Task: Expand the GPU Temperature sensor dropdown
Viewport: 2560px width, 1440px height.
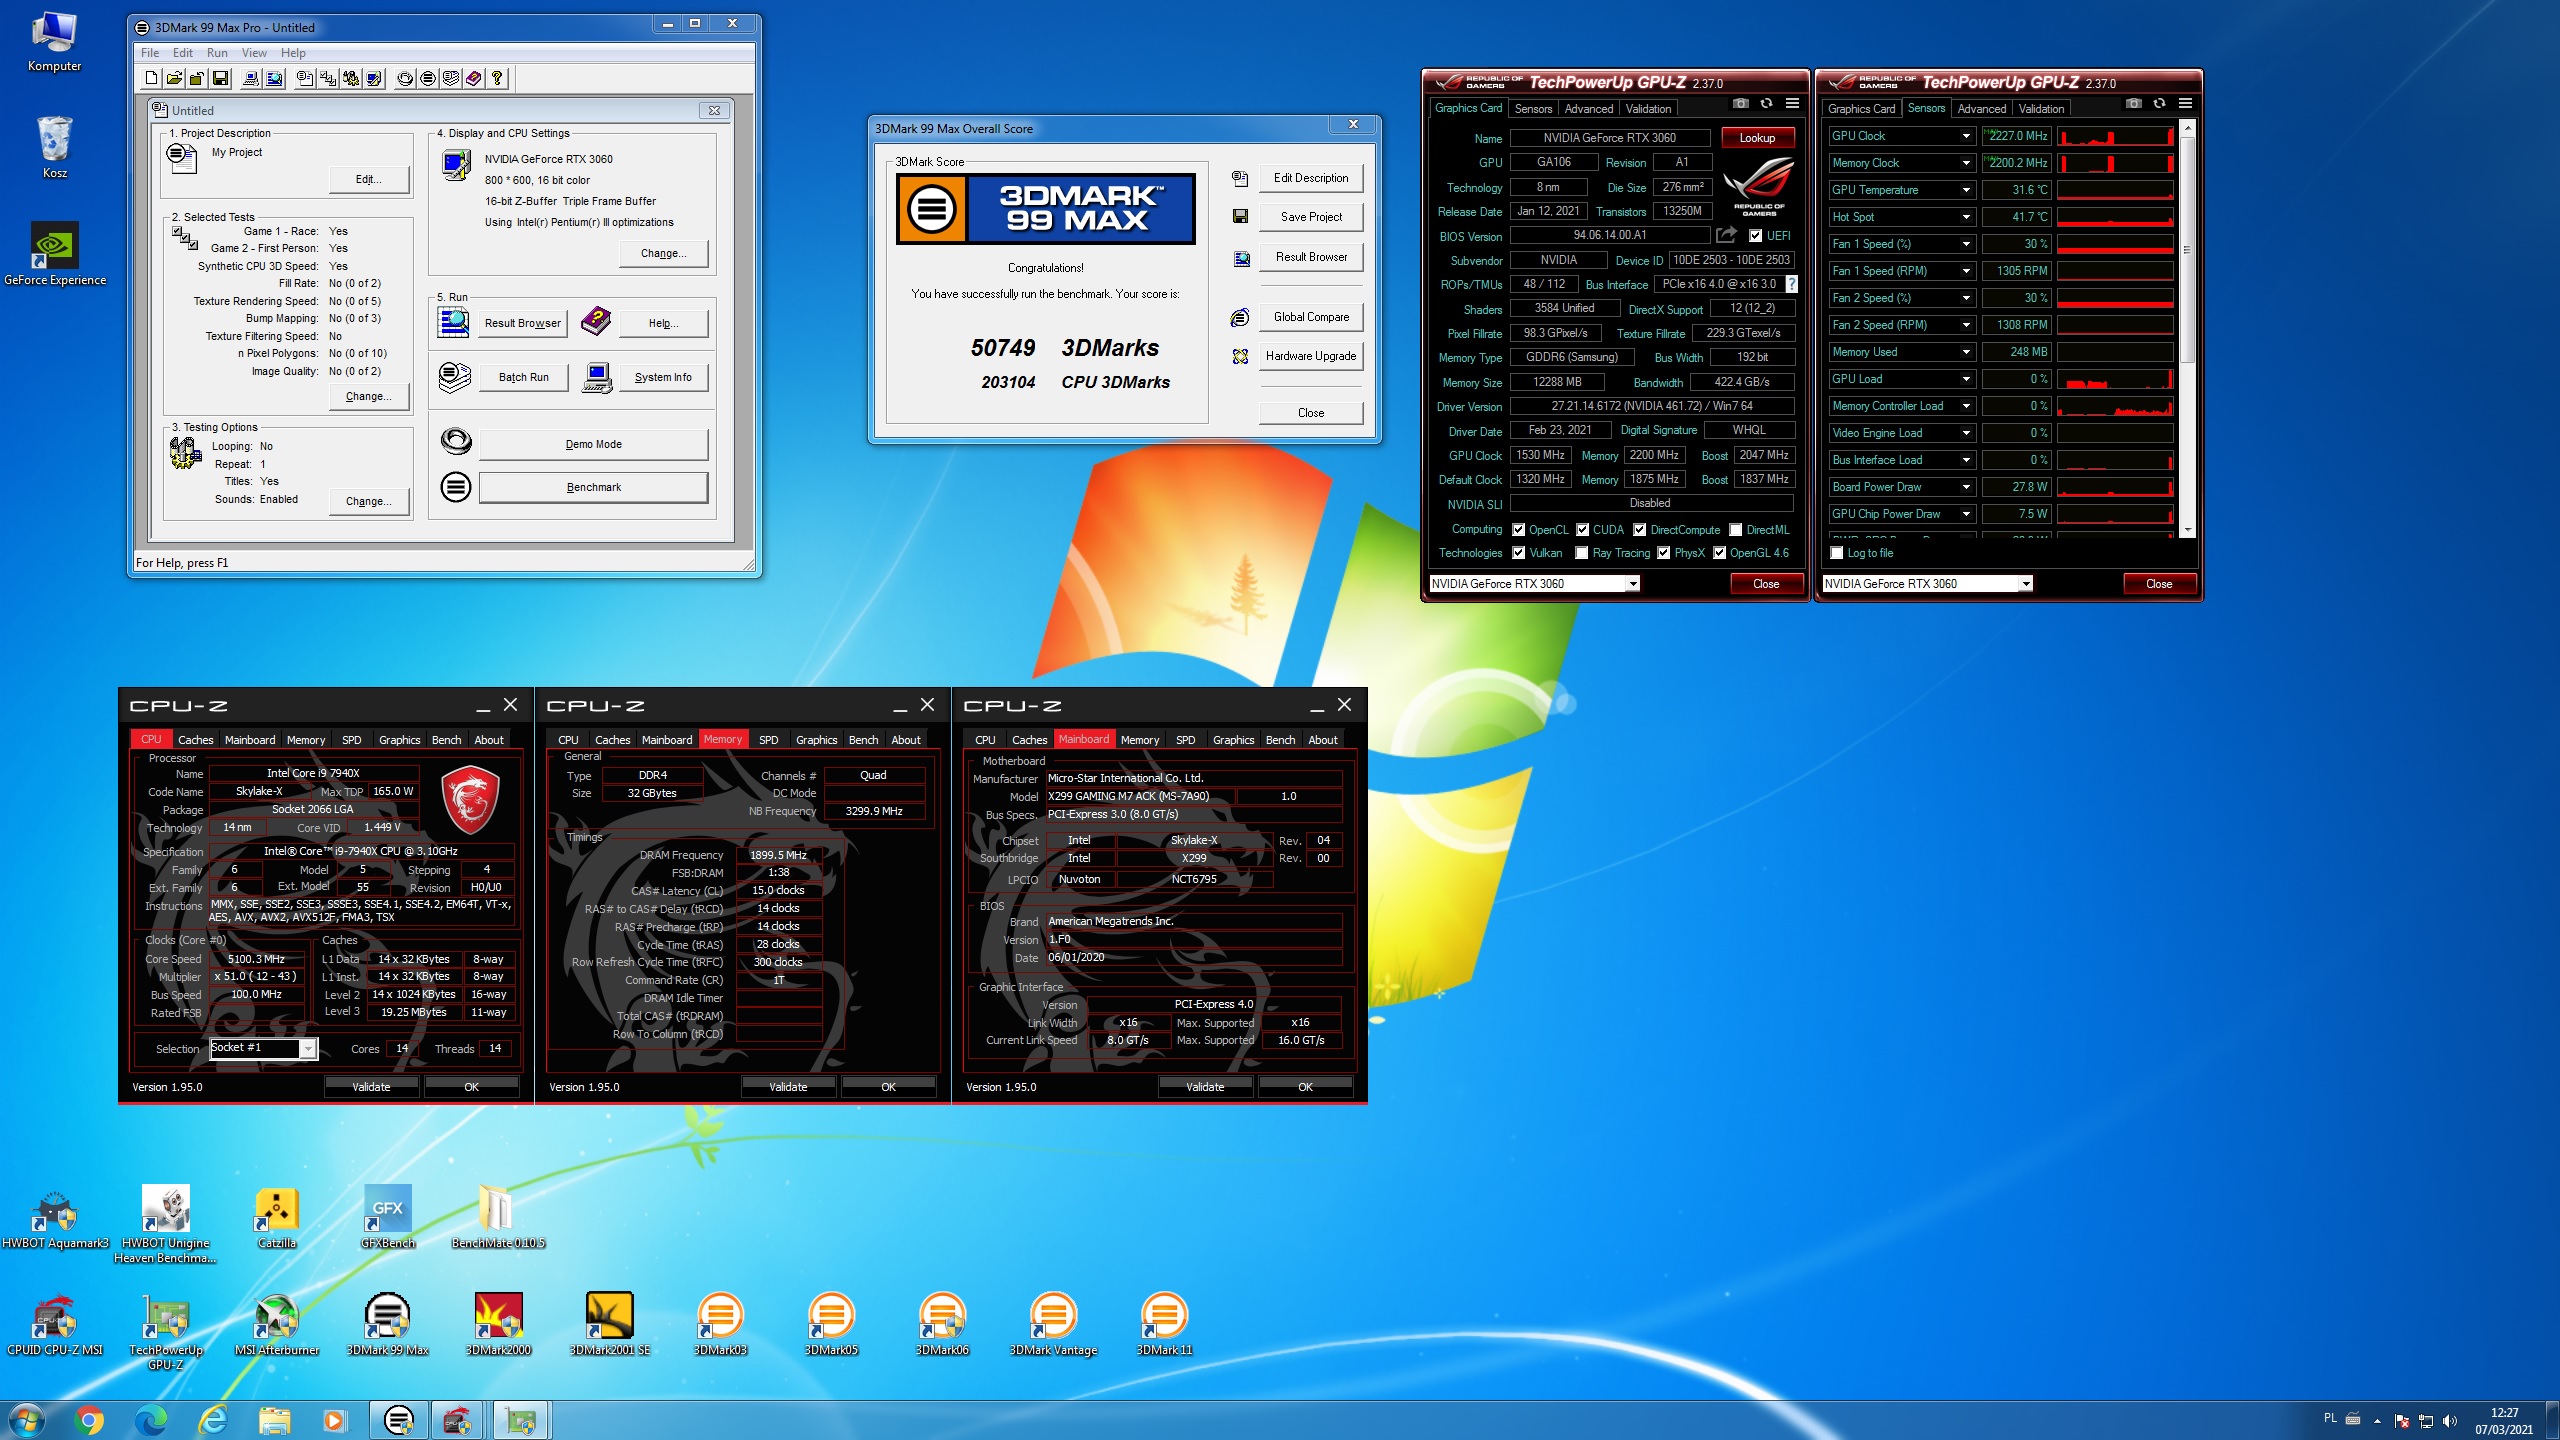Action: (1966, 190)
